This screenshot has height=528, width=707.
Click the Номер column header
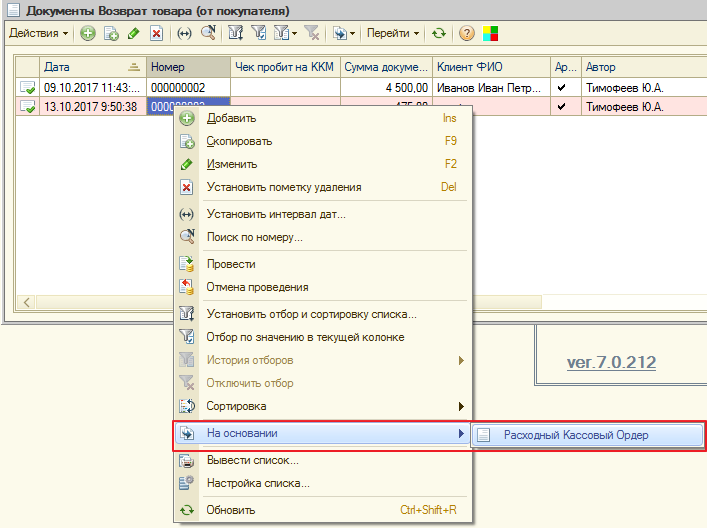(188, 67)
